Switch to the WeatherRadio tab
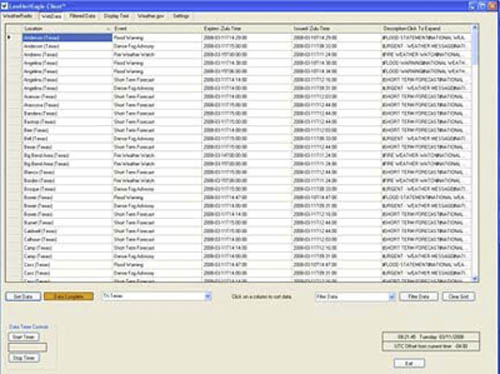This screenshot has width=500, height=374. 18,16
